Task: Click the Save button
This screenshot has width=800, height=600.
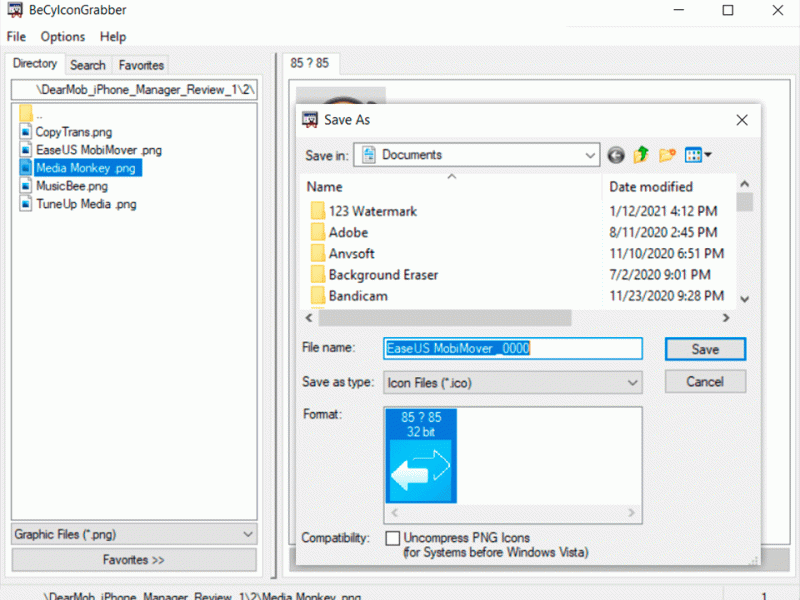Action: pyautogui.click(x=705, y=349)
